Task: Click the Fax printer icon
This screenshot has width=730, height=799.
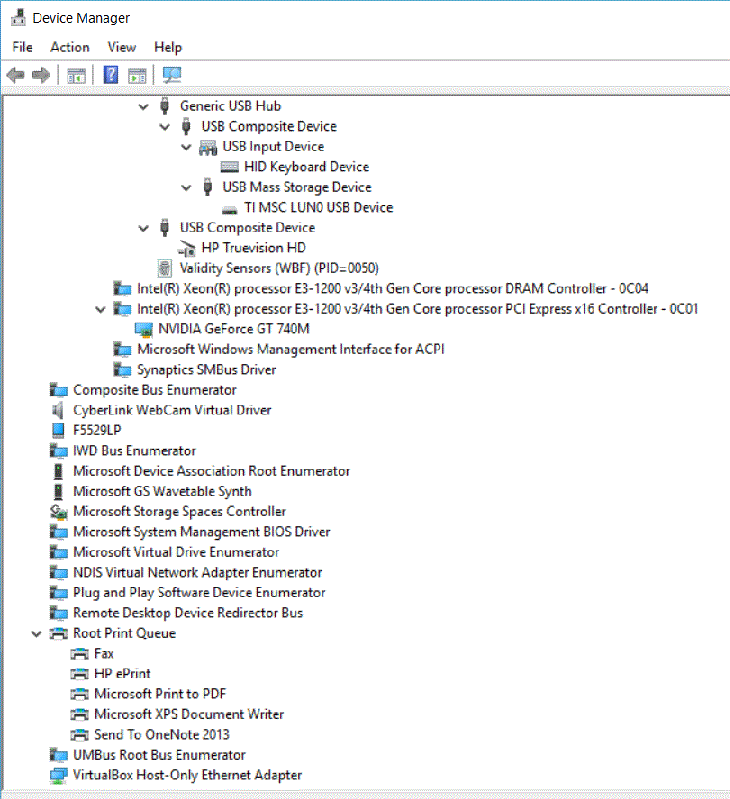Action: [79, 654]
